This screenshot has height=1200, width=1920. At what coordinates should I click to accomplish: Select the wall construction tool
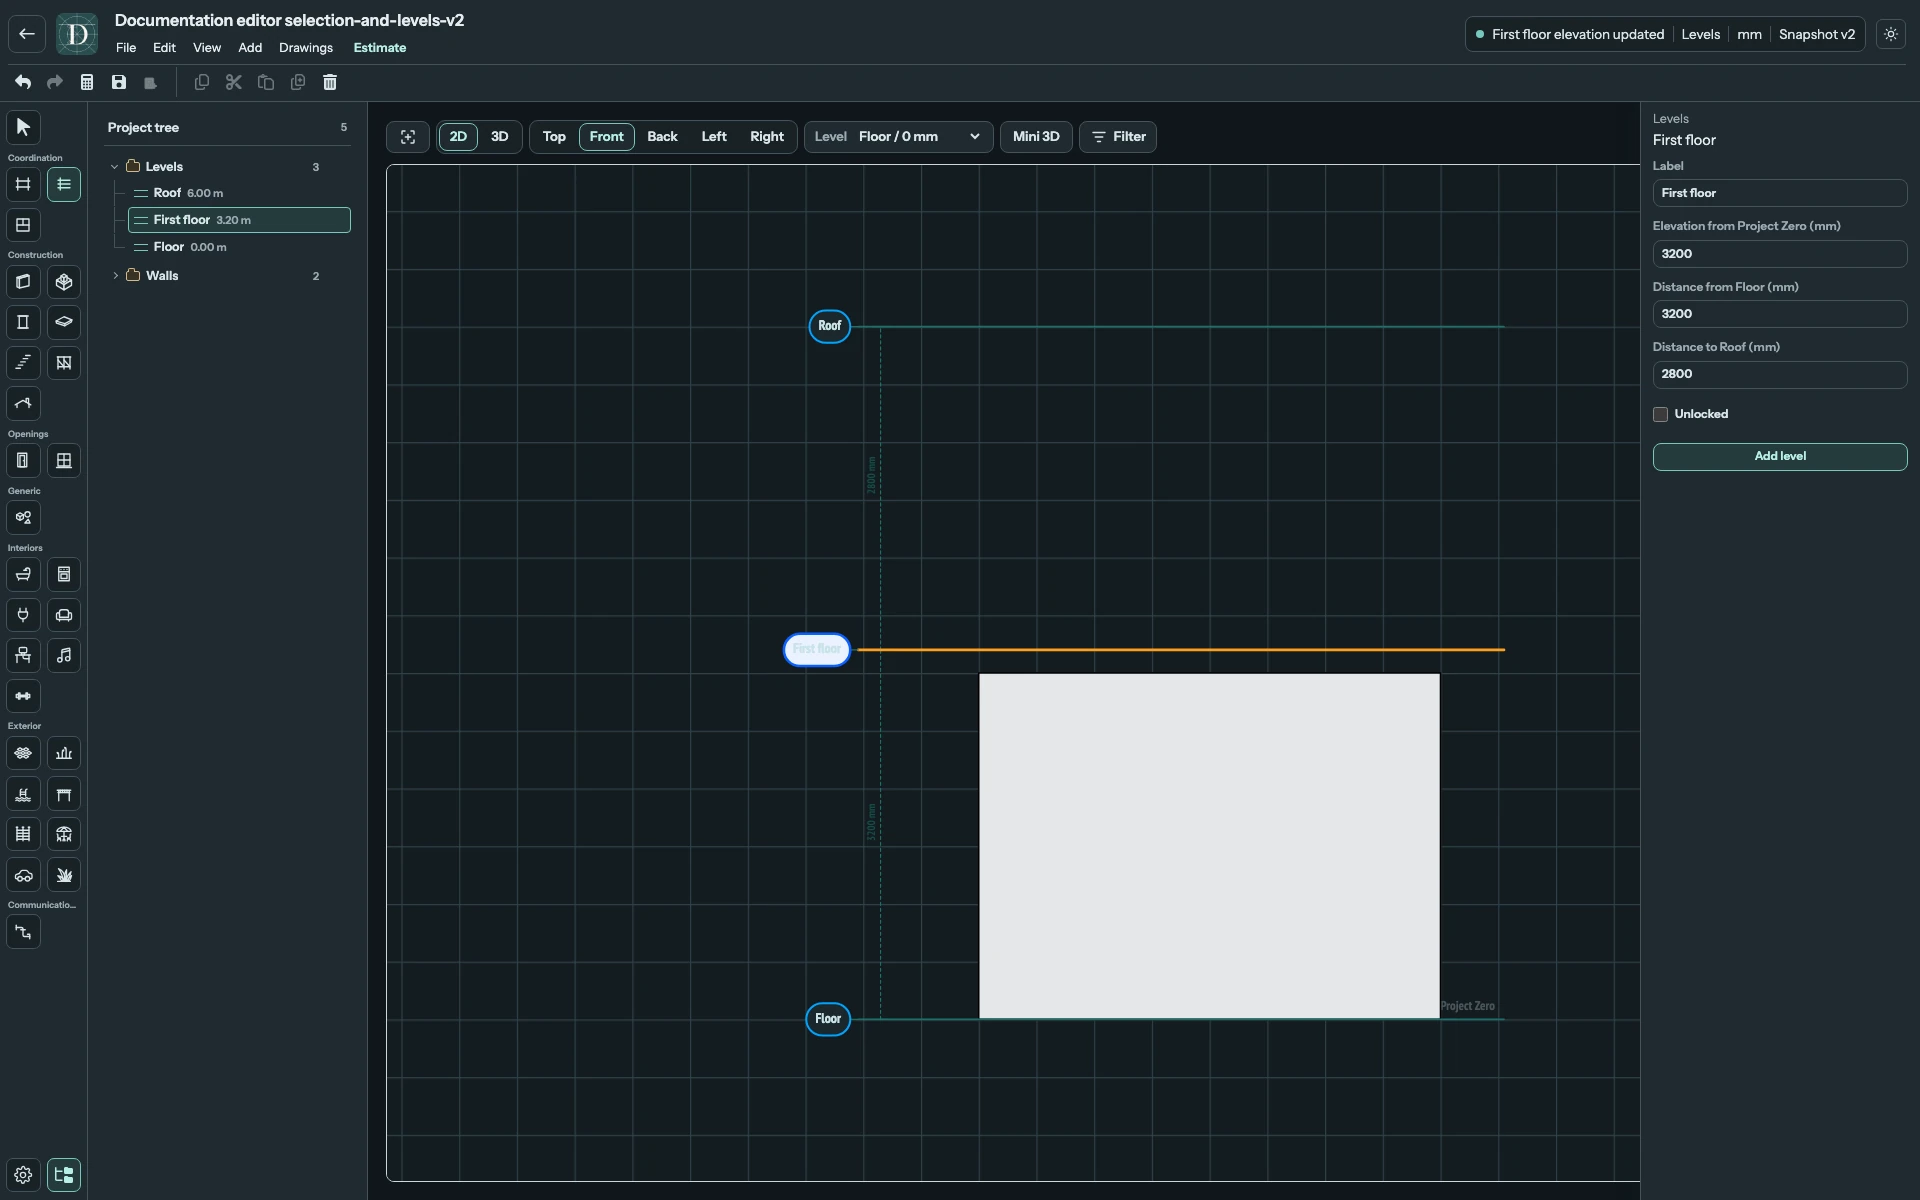(x=23, y=282)
